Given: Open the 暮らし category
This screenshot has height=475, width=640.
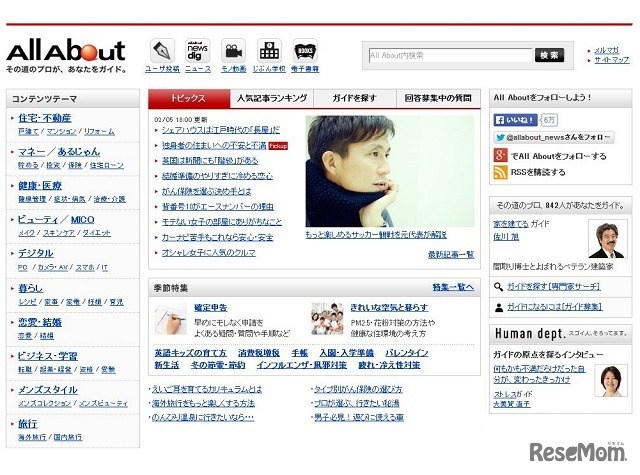Looking at the screenshot, I should coord(31,289).
